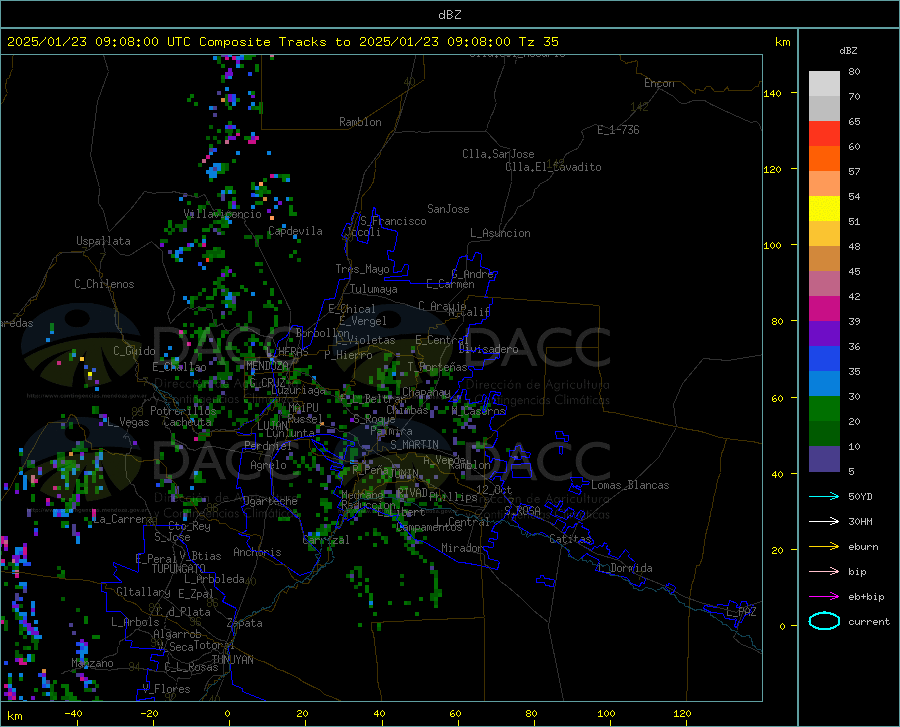Click the Capdevila map label
The height and width of the screenshot is (727, 900).
295,231
